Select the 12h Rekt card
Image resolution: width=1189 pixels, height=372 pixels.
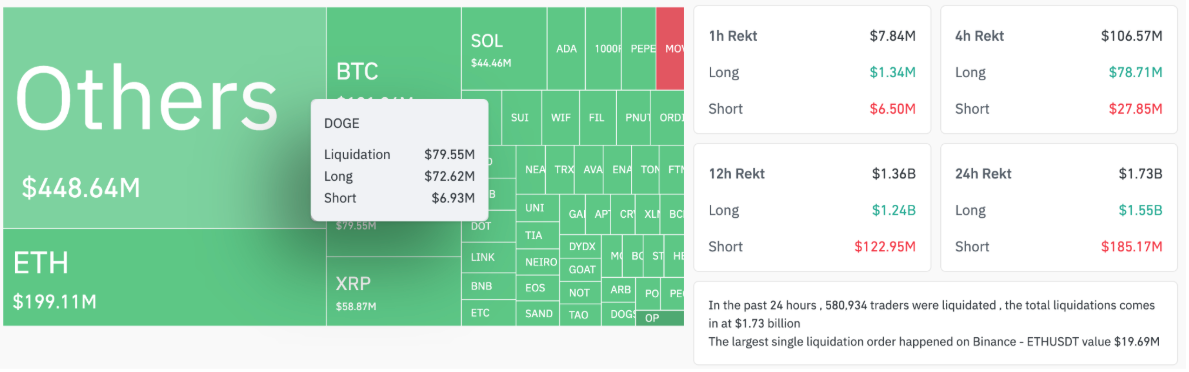point(812,208)
